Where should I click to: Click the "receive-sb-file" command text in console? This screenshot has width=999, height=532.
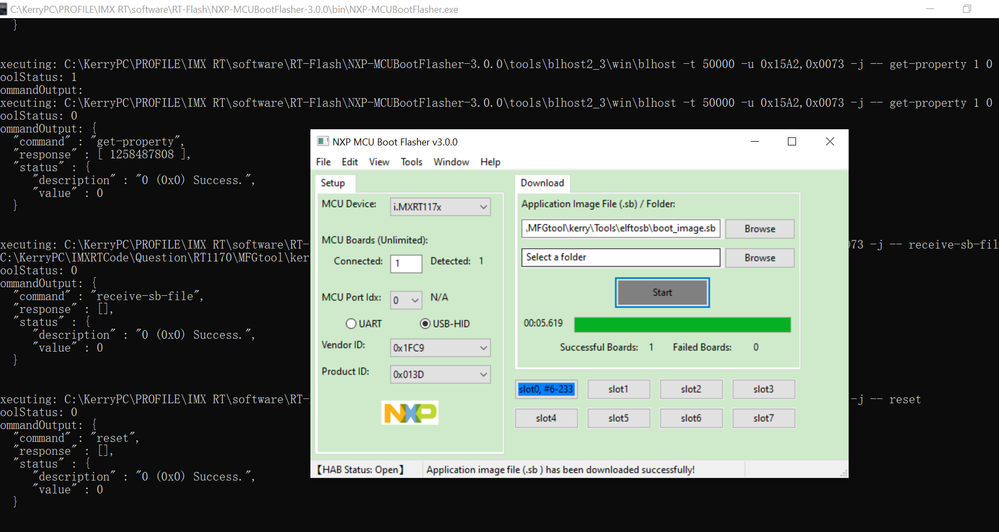coord(148,296)
